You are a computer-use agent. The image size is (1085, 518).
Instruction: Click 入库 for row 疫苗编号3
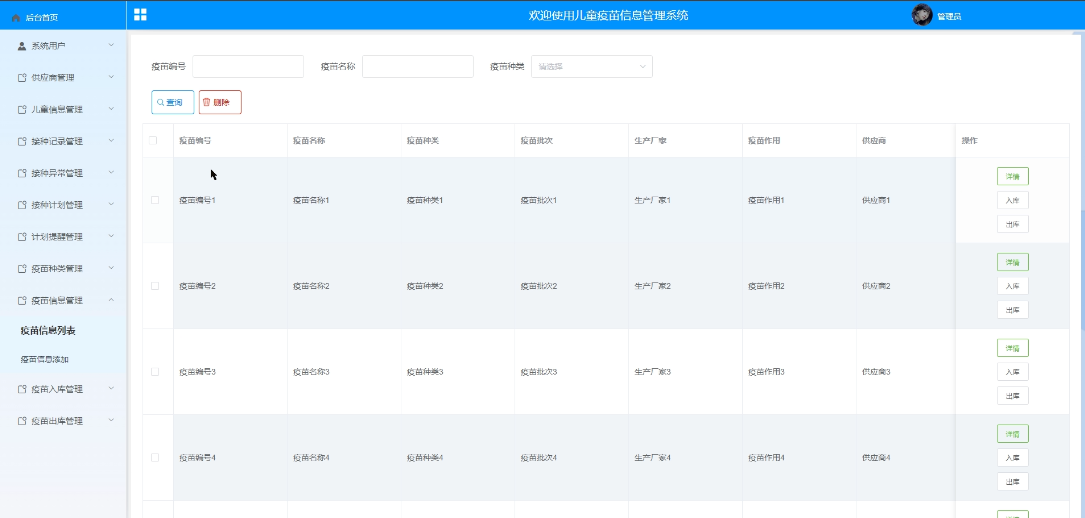tap(1012, 371)
